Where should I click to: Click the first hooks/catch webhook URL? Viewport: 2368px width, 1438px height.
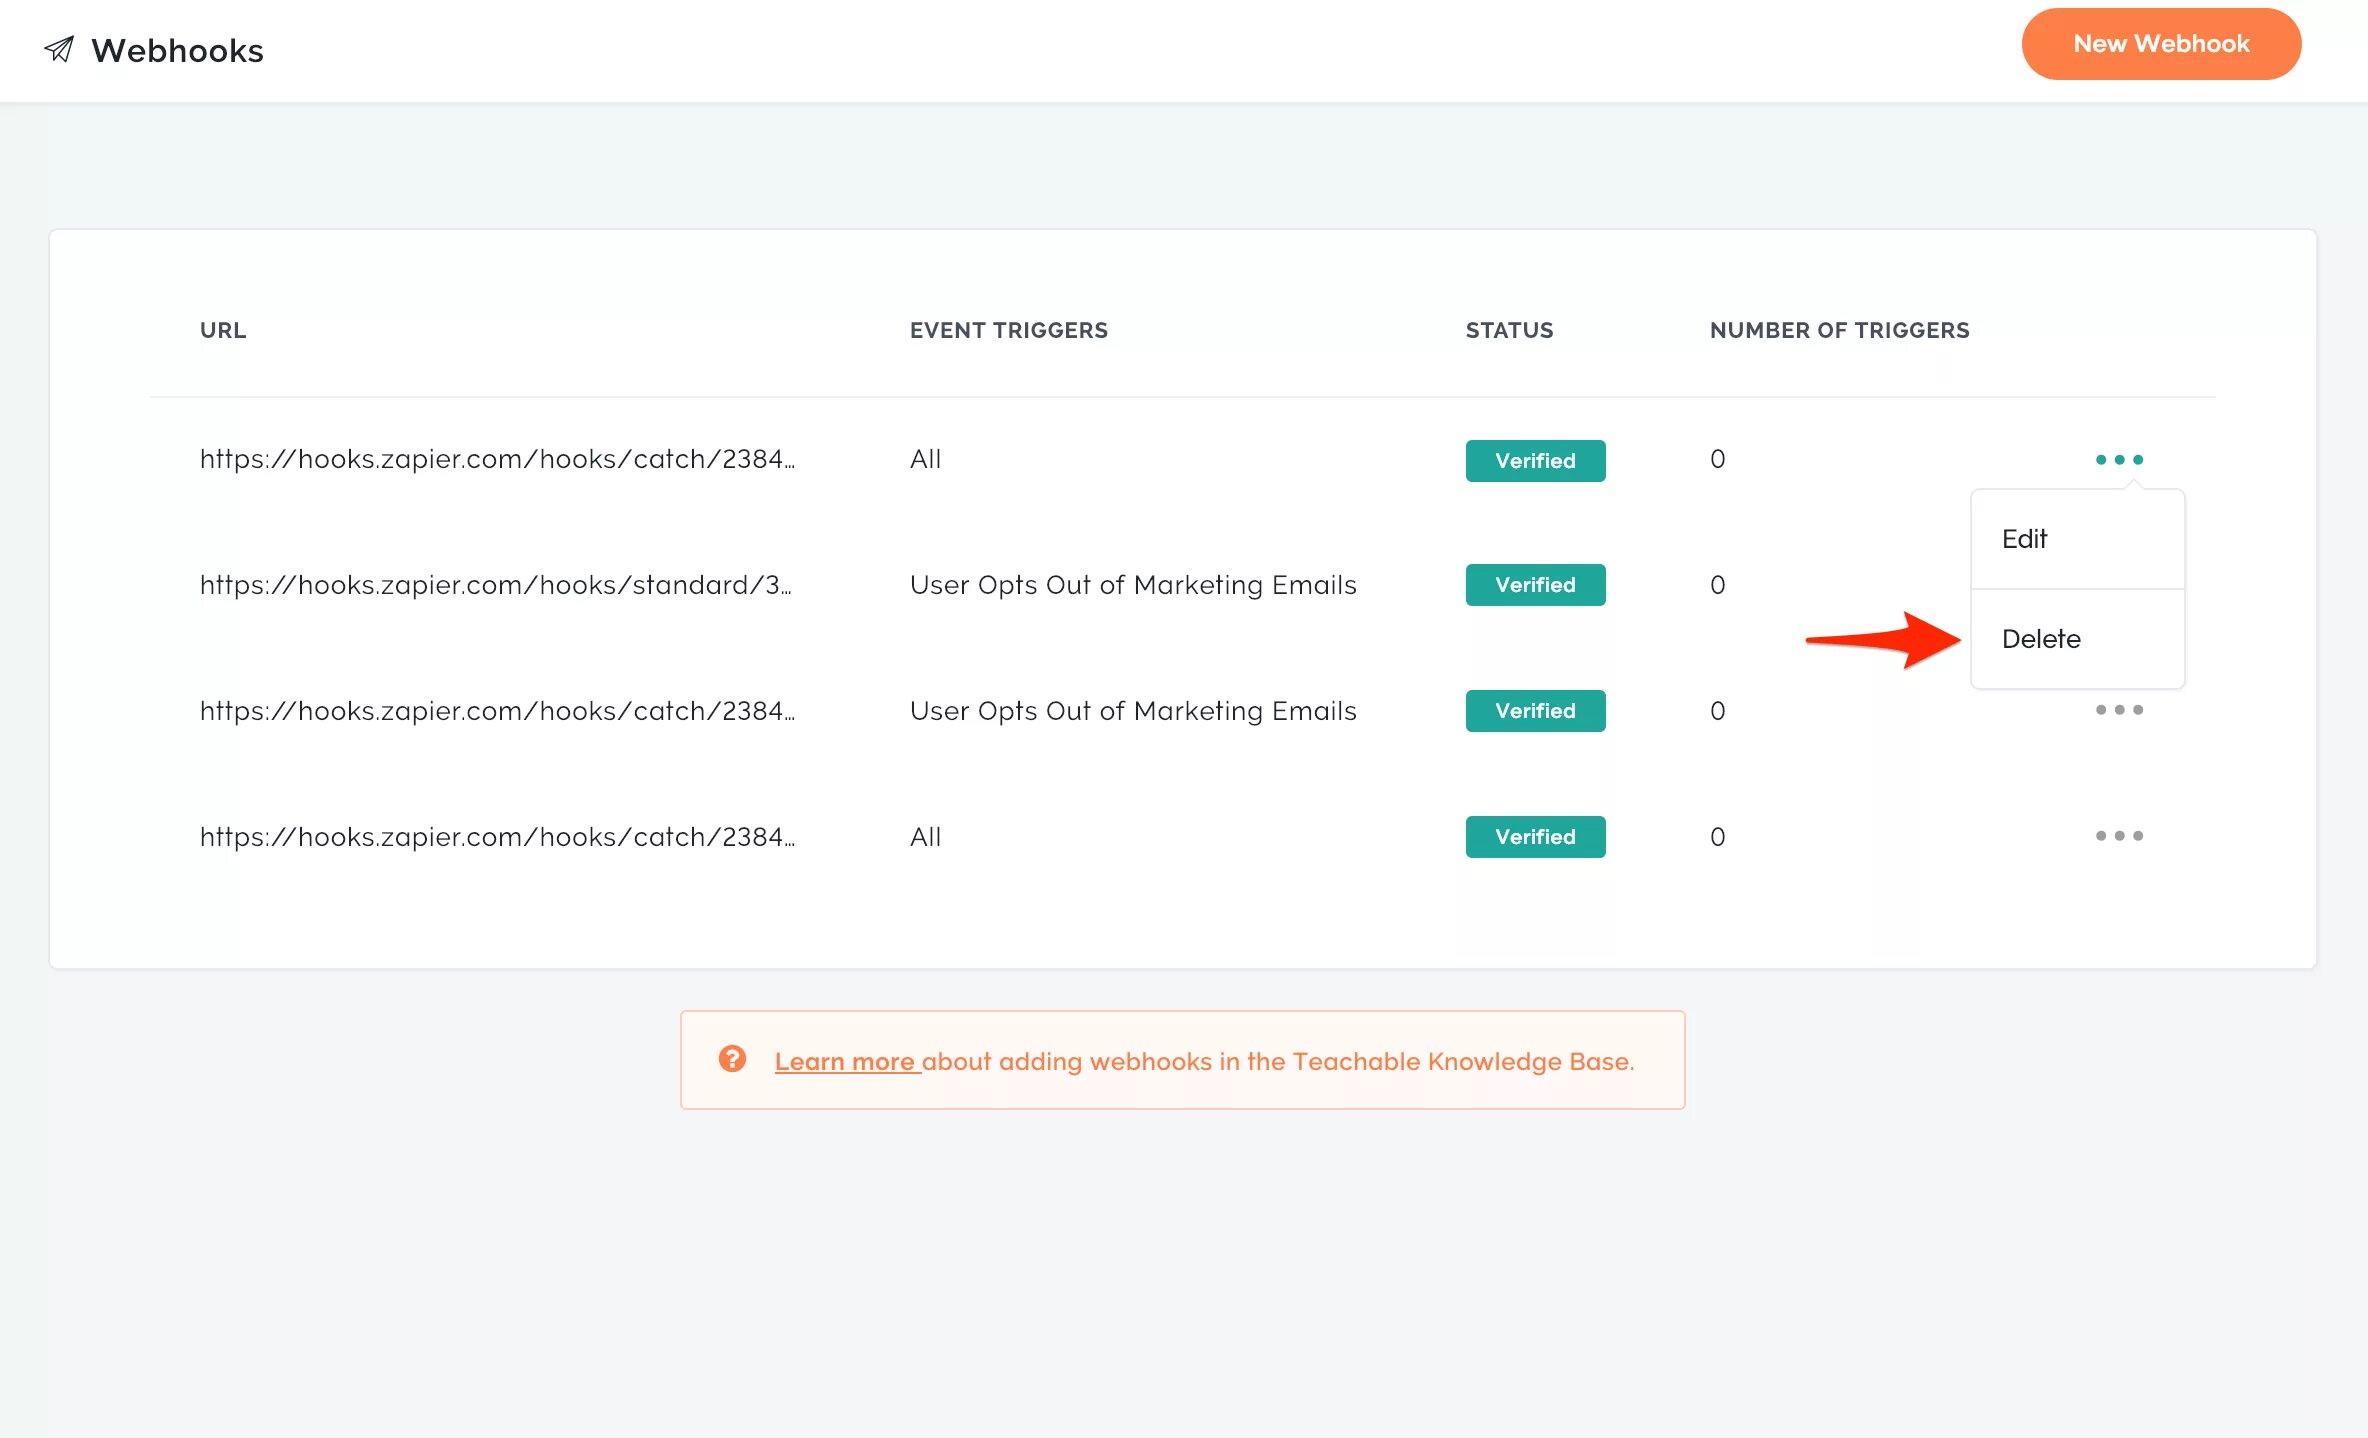497,459
